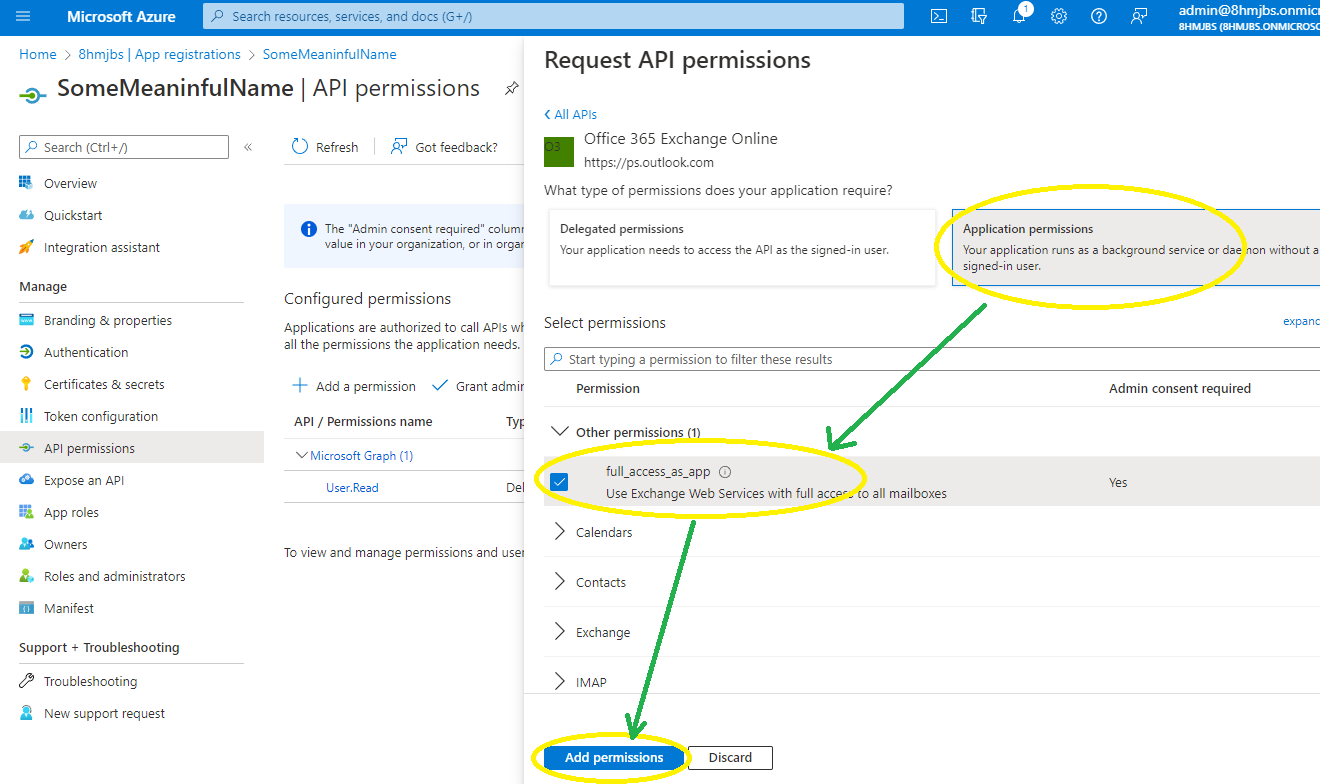Open the Azure portal hamburger menu
The width and height of the screenshot is (1320, 784).
pos(24,17)
